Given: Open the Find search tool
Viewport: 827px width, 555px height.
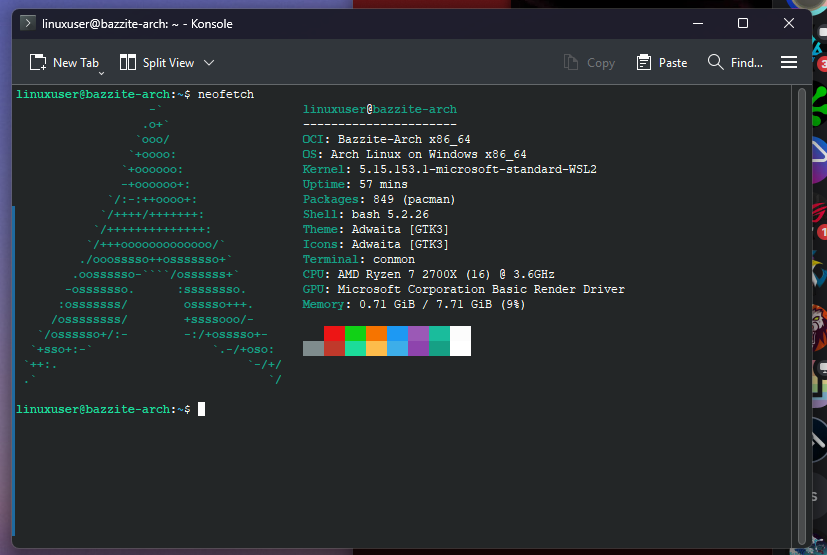Looking at the screenshot, I should [735, 63].
